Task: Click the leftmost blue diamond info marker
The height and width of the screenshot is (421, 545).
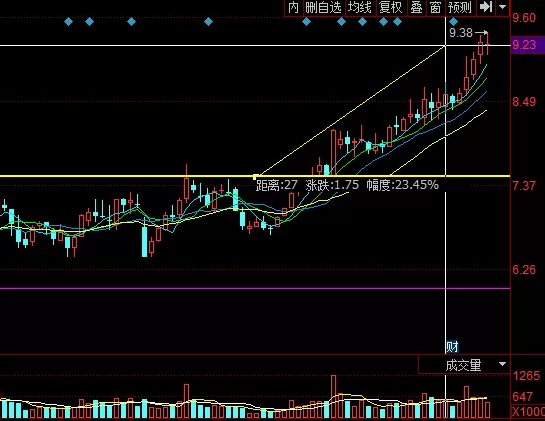Action: pyautogui.click(x=68, y=22)
